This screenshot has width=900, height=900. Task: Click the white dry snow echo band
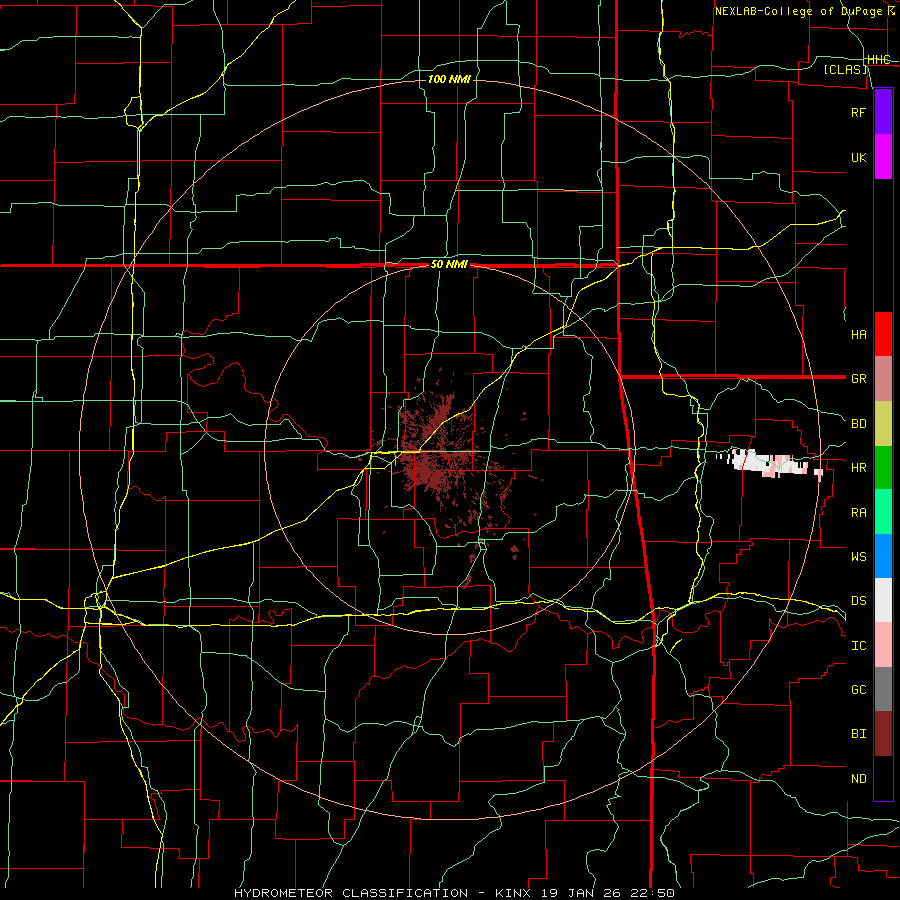click(x=769, y=463)
